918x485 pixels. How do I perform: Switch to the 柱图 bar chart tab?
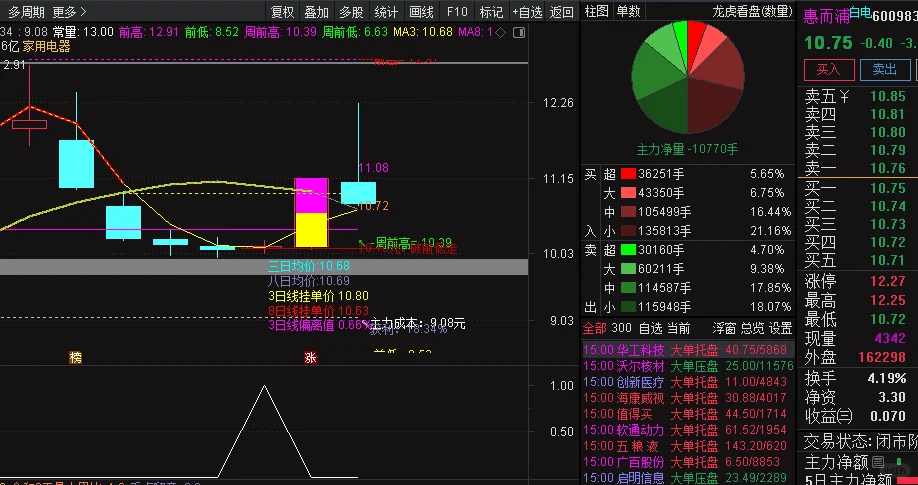click(x=597, y=11)
